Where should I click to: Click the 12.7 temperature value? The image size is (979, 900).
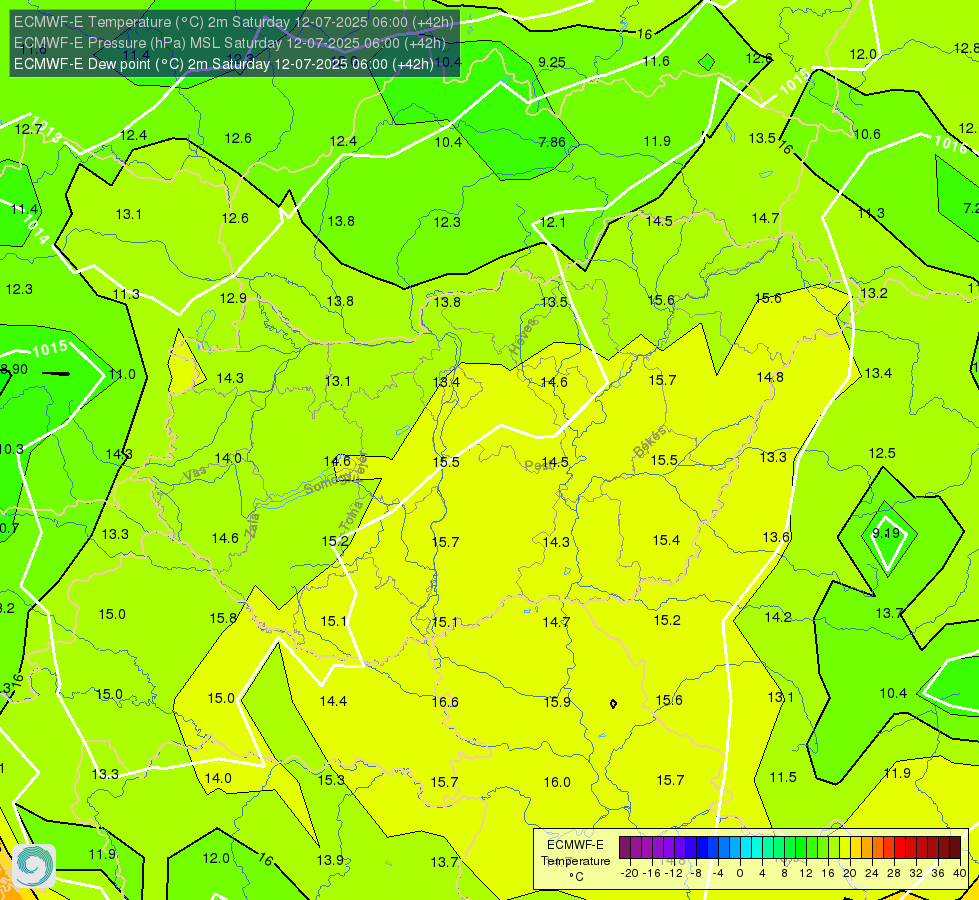(28, 129)
